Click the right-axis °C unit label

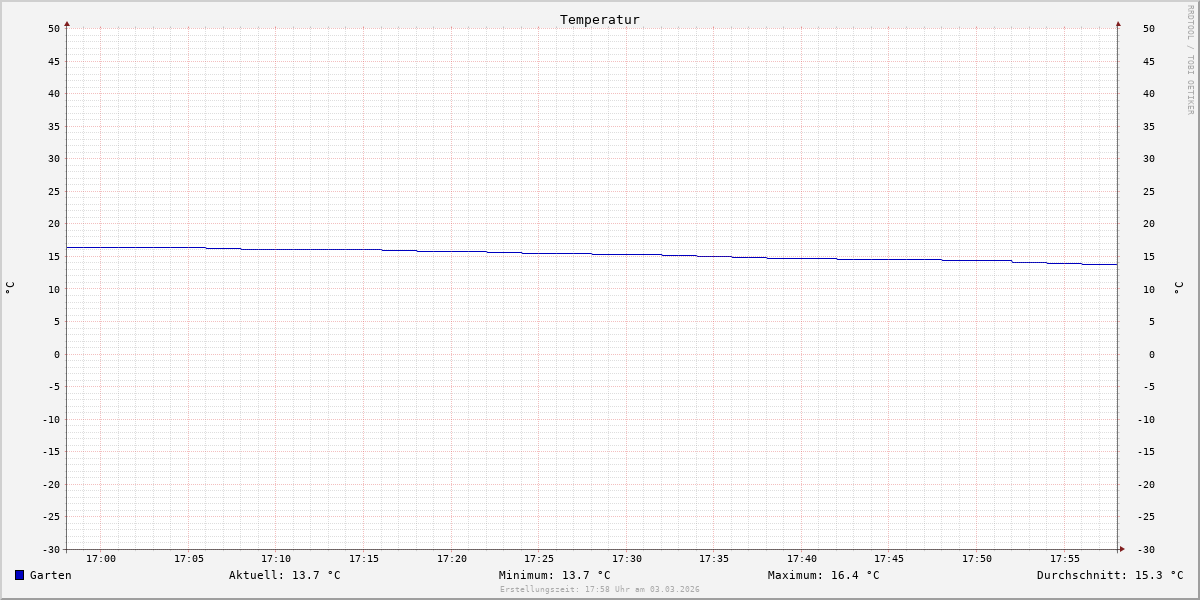click(x=1178, y=287)
